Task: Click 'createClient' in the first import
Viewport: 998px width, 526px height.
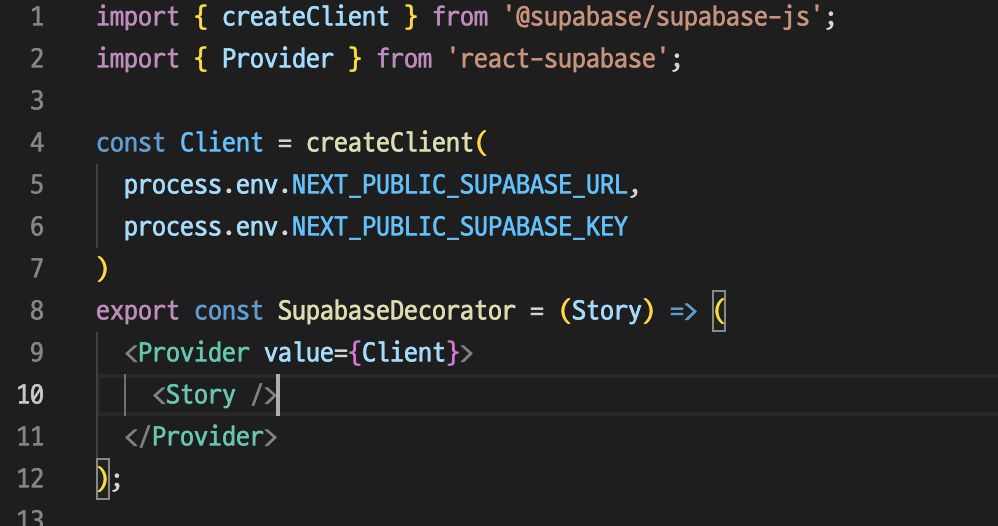Action: 306,17
